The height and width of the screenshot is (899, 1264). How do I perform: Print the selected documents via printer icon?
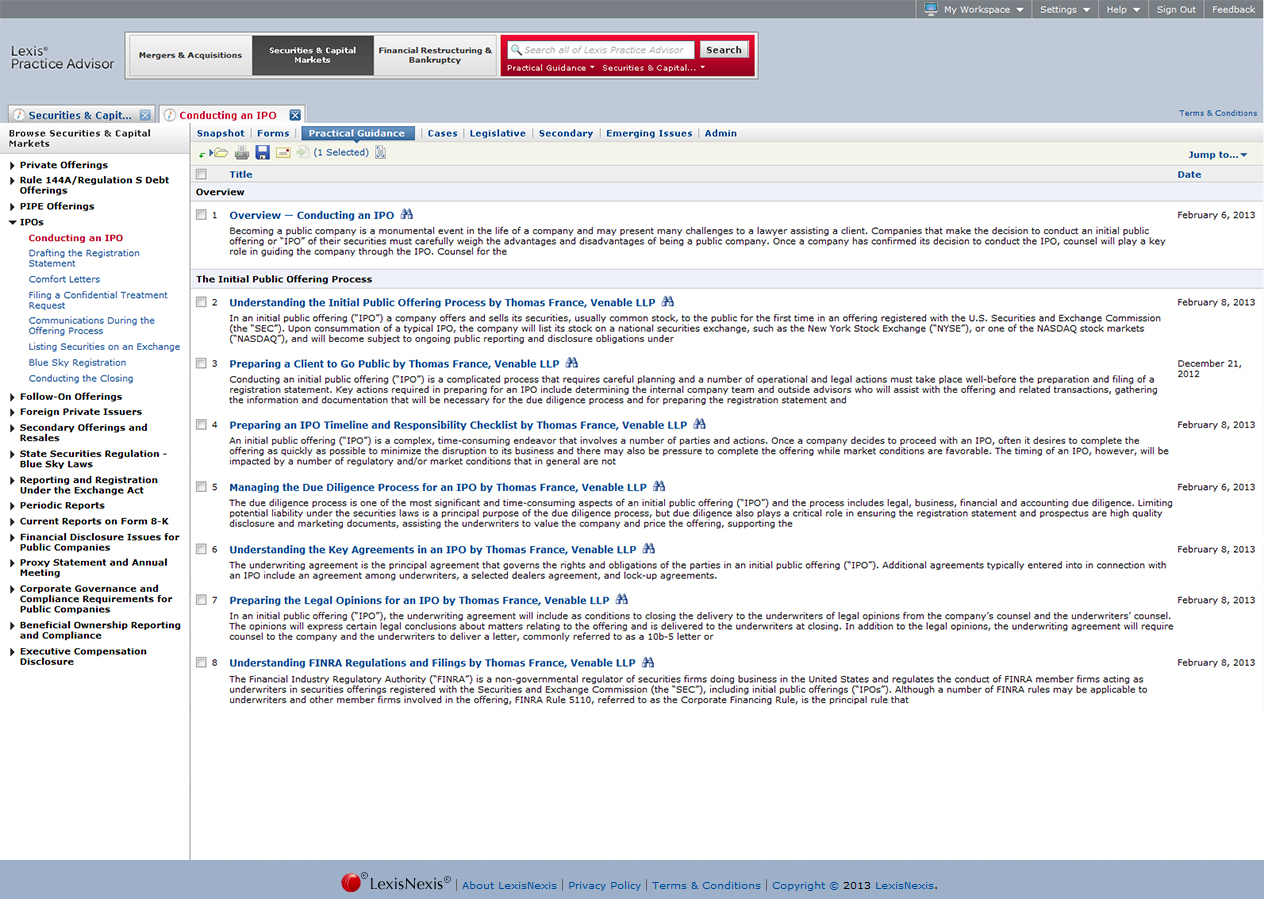click(x=242, y=153)
